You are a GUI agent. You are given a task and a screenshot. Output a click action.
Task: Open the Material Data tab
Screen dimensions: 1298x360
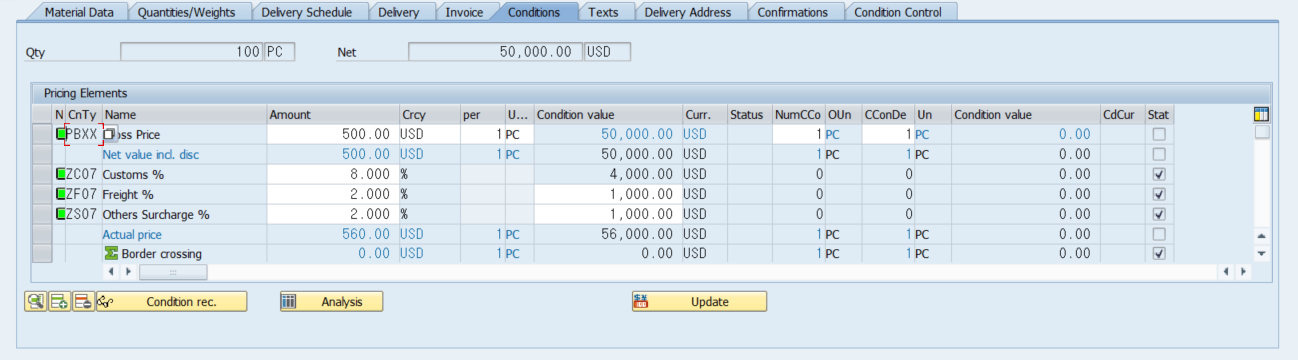78,12
